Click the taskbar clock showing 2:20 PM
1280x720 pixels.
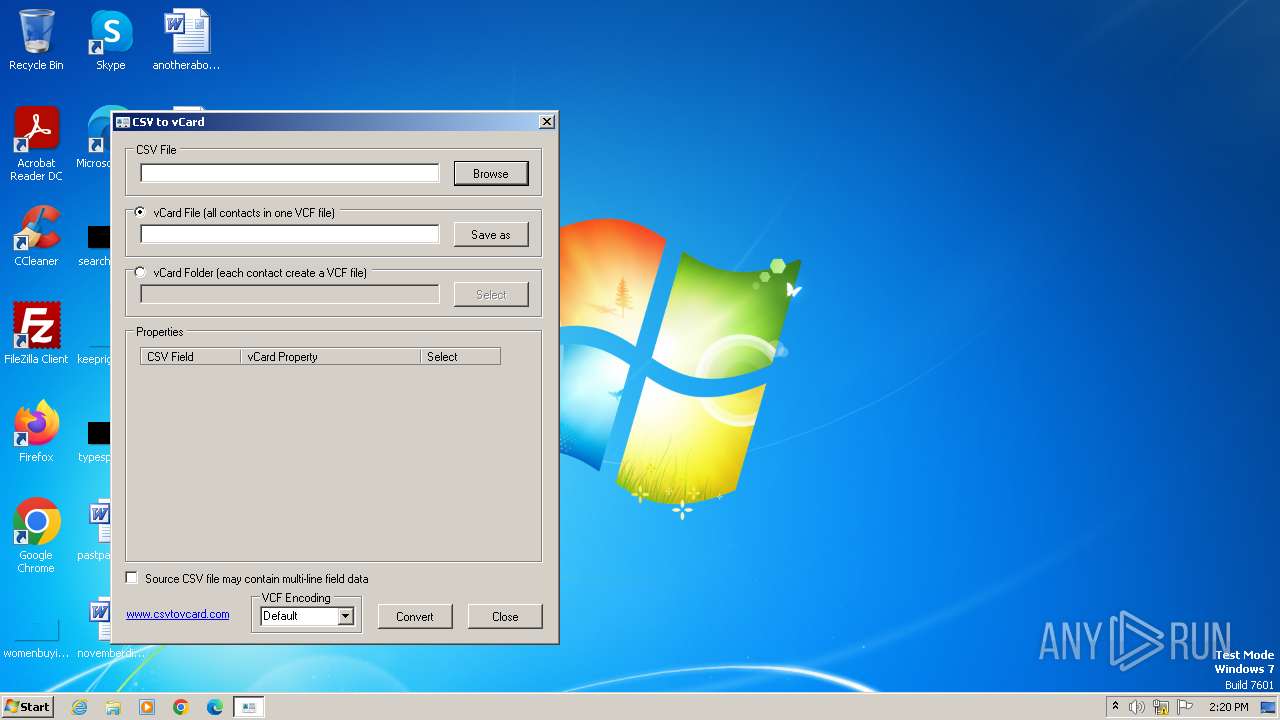(x=1228, y=707)
